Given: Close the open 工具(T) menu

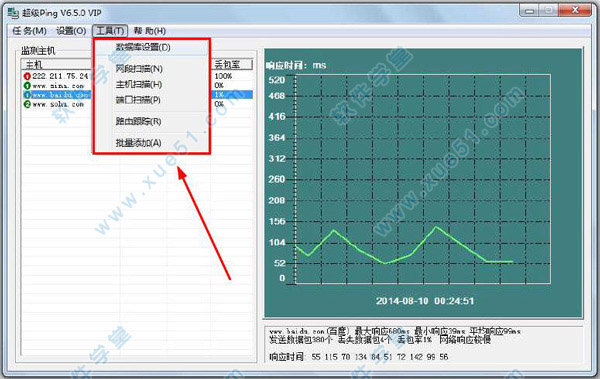Looking at the screenshot, I should (110, 31).
